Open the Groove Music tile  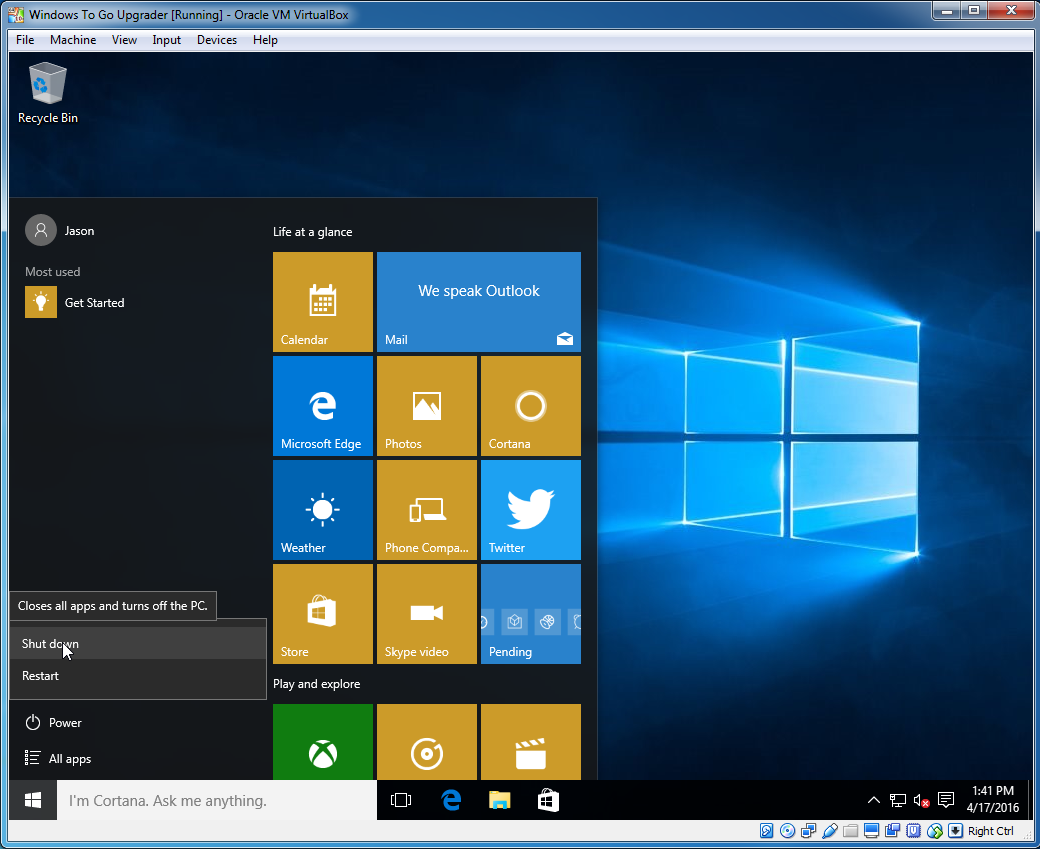[x=426, y=742]
